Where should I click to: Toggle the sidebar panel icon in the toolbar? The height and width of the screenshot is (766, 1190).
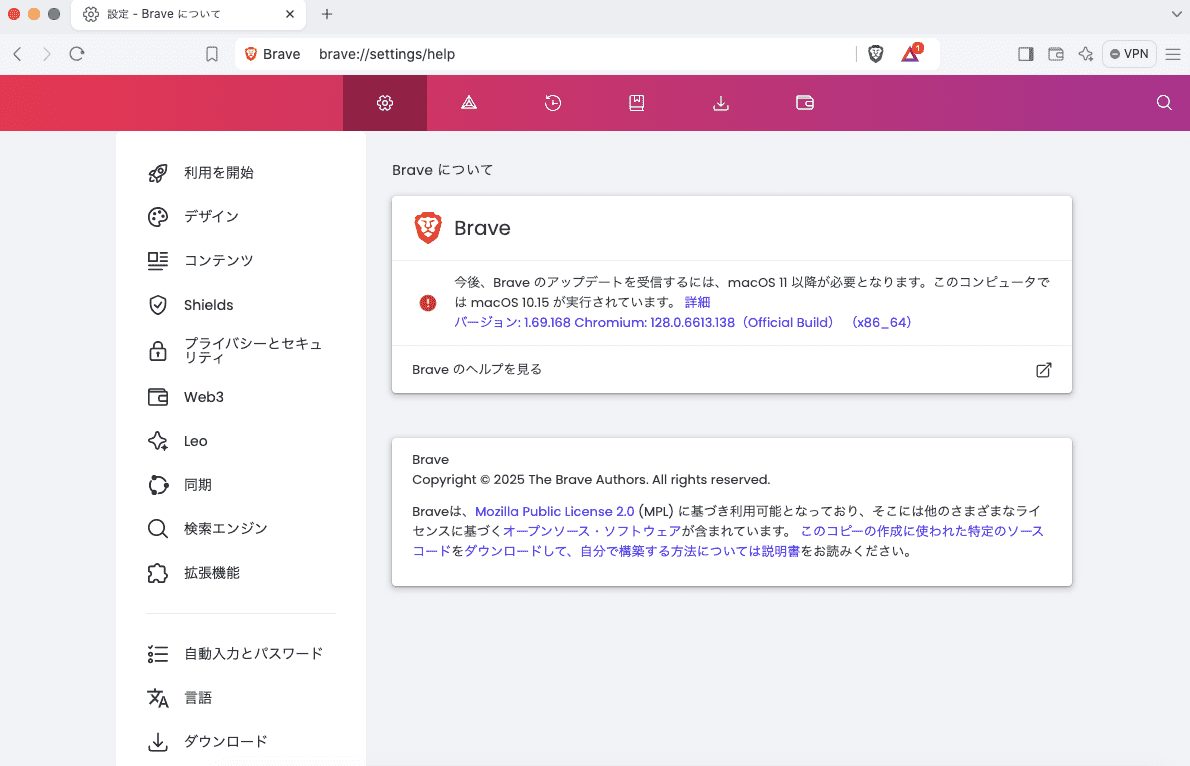pyautogui.click(x=1025, y=53)
